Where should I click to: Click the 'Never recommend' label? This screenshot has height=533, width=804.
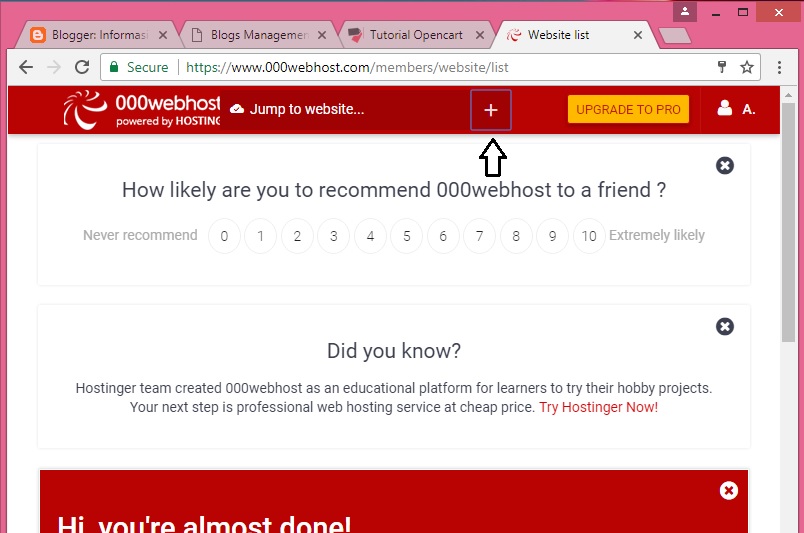pyautogui.click(x=140, y=235)
